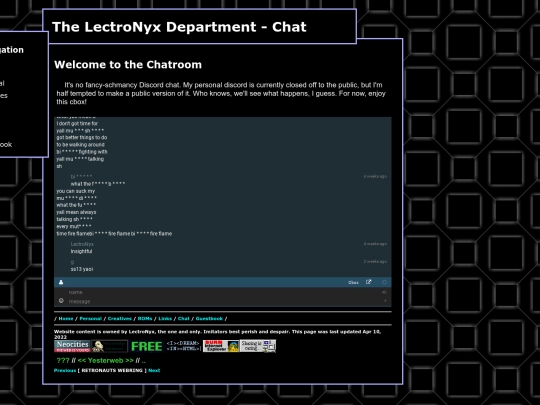Go to next Yesterweb ring site
Screen dimensions: 540x405
129,361
